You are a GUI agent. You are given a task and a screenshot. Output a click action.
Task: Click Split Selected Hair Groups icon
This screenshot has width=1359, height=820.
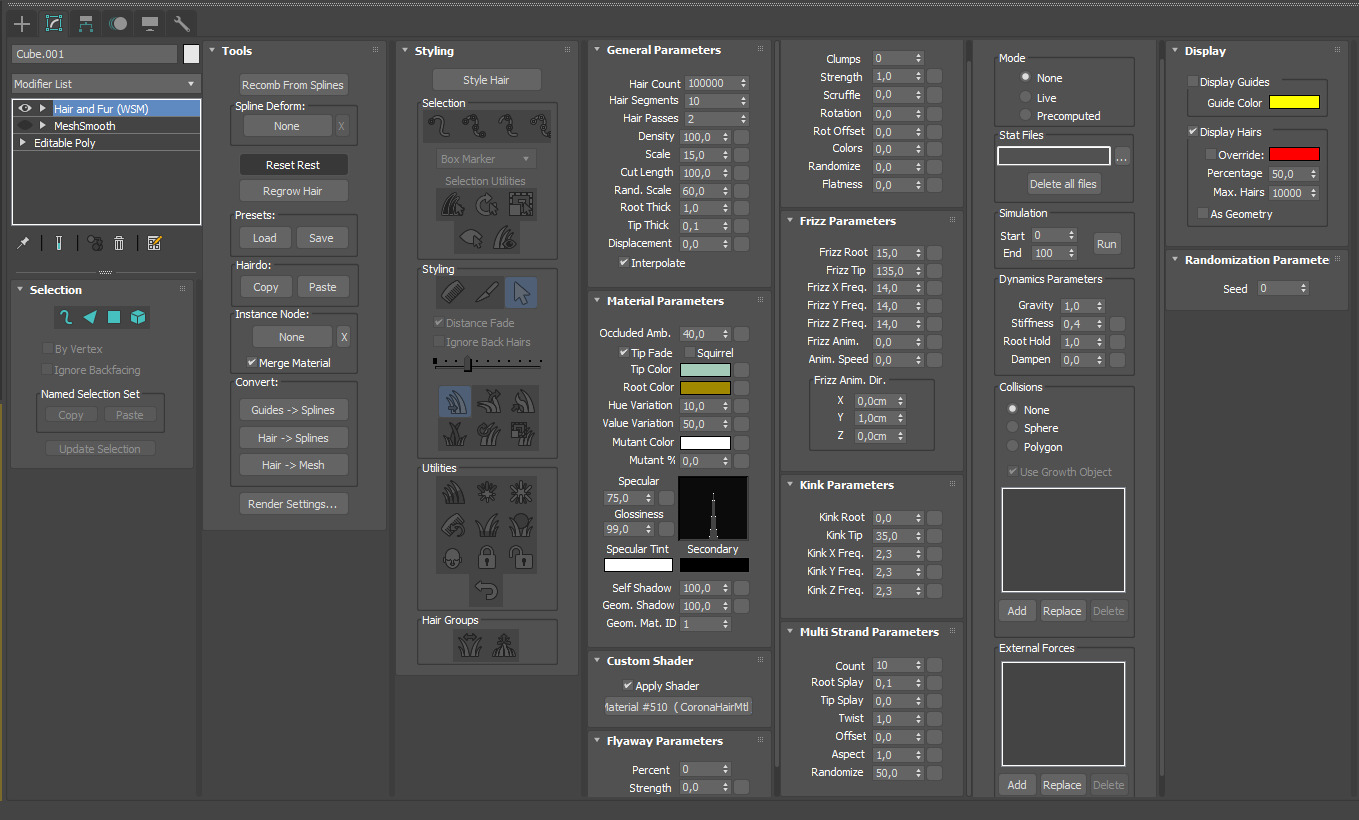coord(470,646)
